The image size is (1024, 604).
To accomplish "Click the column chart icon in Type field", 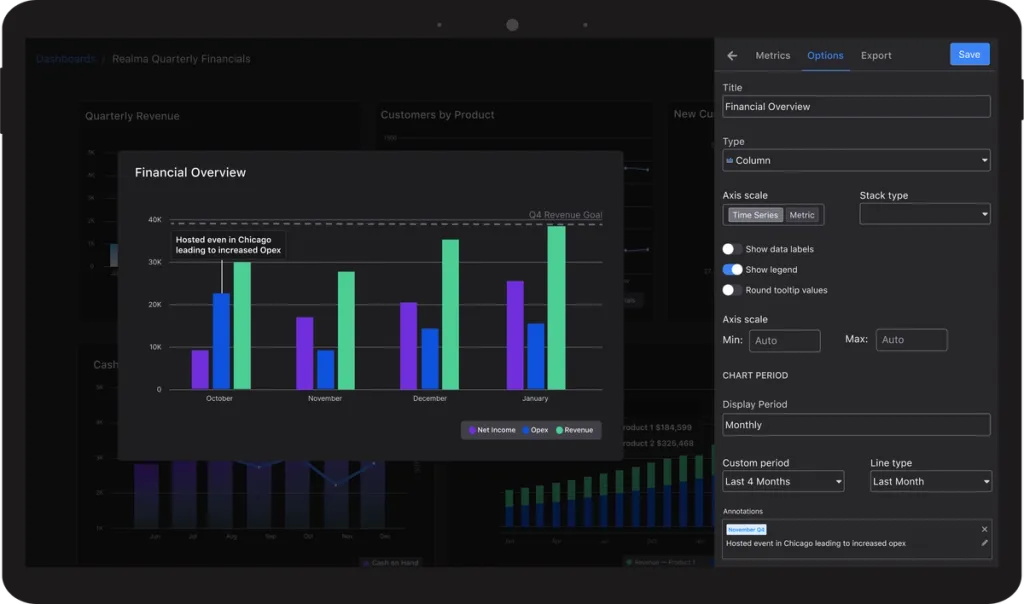I will click(729, 160).
